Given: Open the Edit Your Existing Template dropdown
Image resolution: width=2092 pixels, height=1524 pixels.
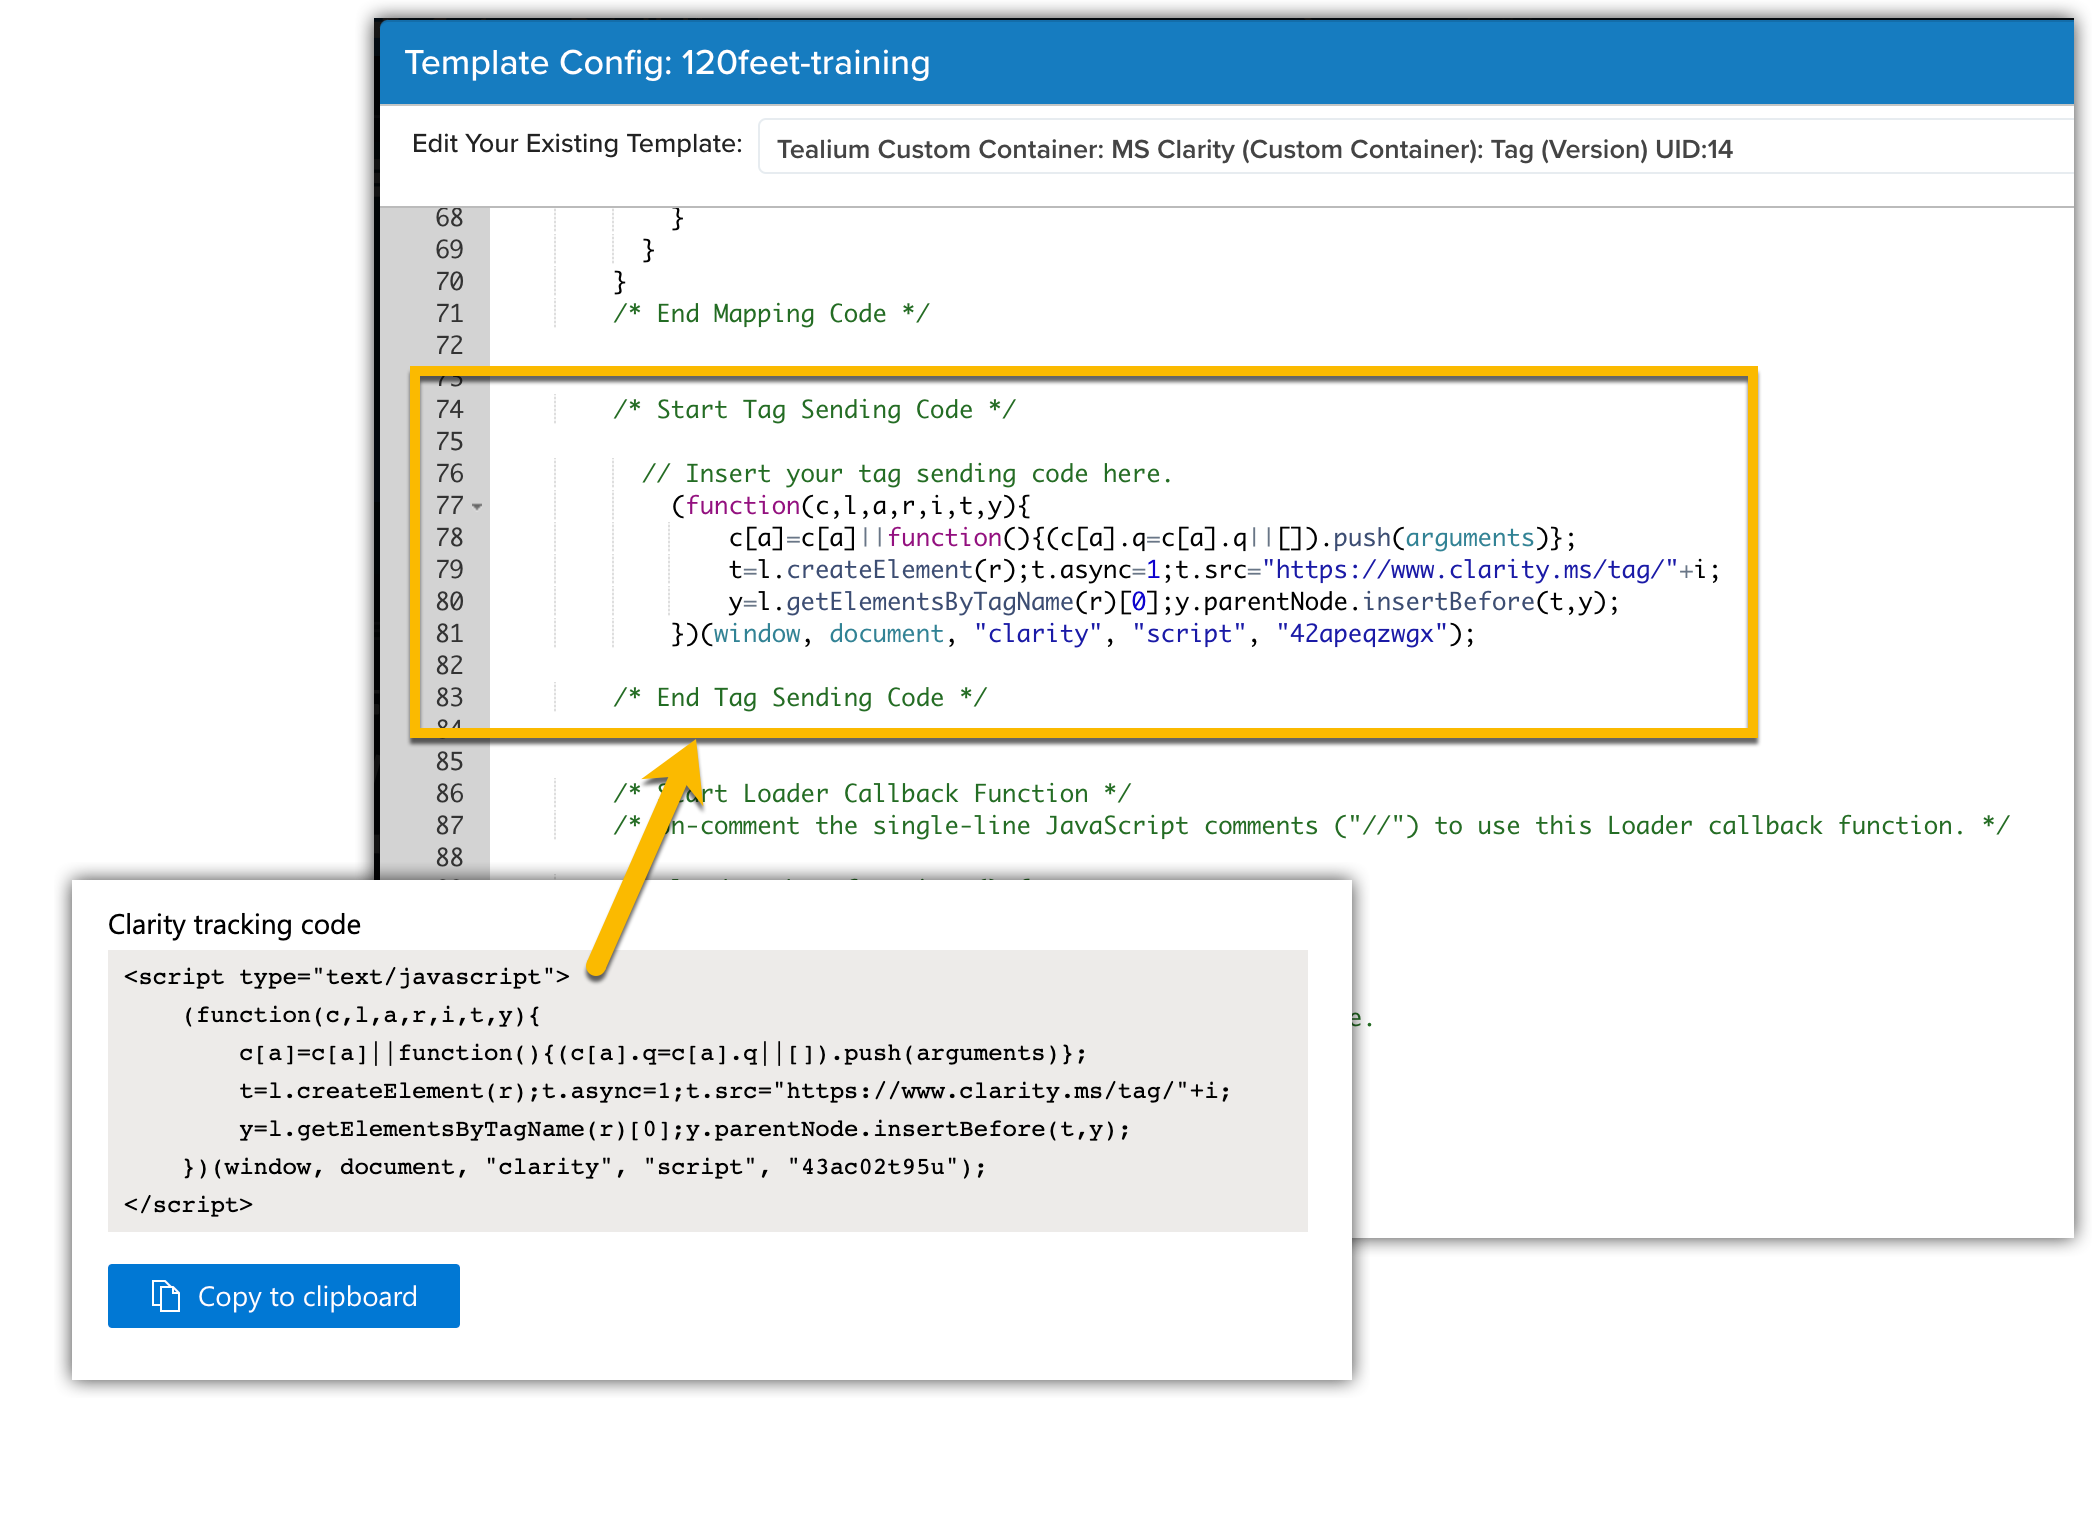Looking at the screenshot, I should click(x=1416, y=148).
